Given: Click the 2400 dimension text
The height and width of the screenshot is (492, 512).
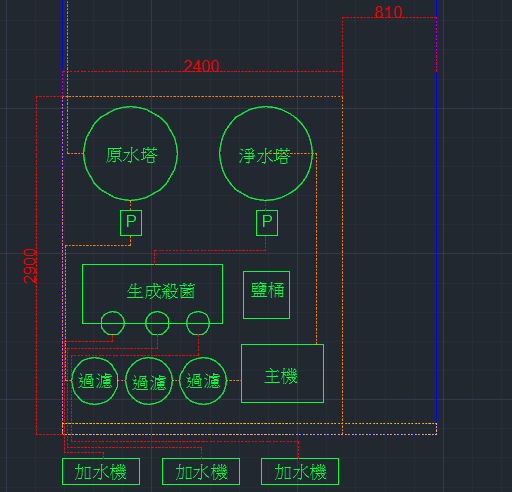Looking at the screenshot, I should (x=202, y=66).
